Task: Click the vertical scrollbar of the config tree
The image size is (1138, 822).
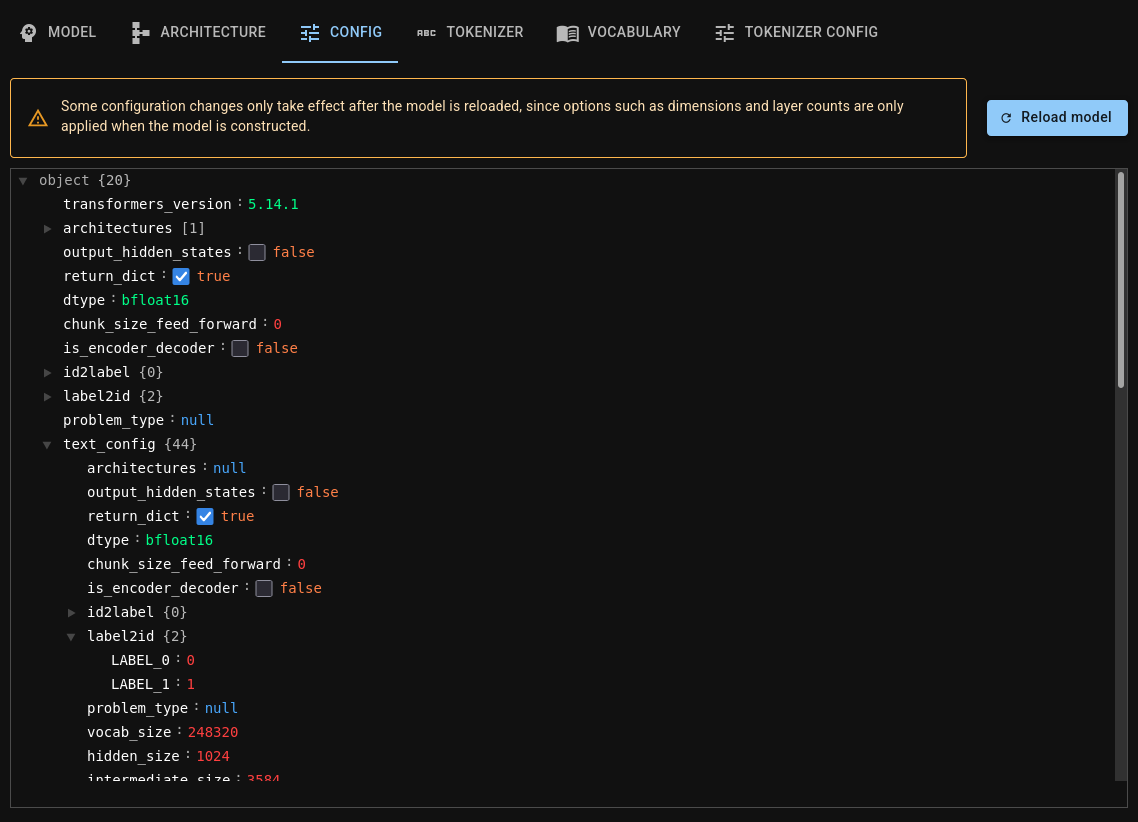Action: tap(1121, 280)
